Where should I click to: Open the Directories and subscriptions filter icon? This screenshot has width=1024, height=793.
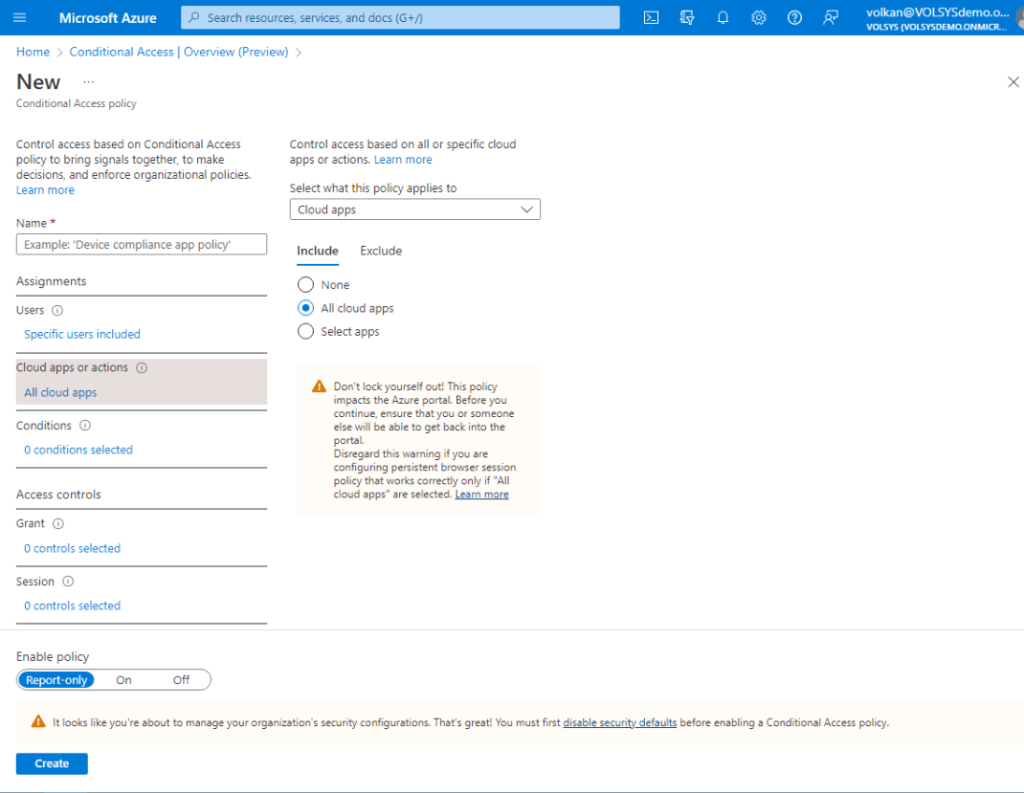tap(687, 18)
